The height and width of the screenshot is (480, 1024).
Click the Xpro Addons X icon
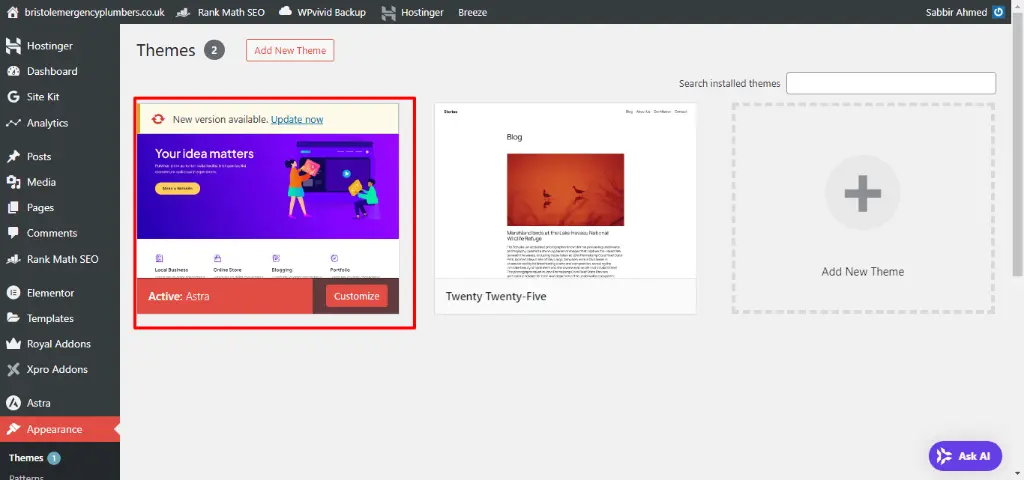(x=13, y=370)
